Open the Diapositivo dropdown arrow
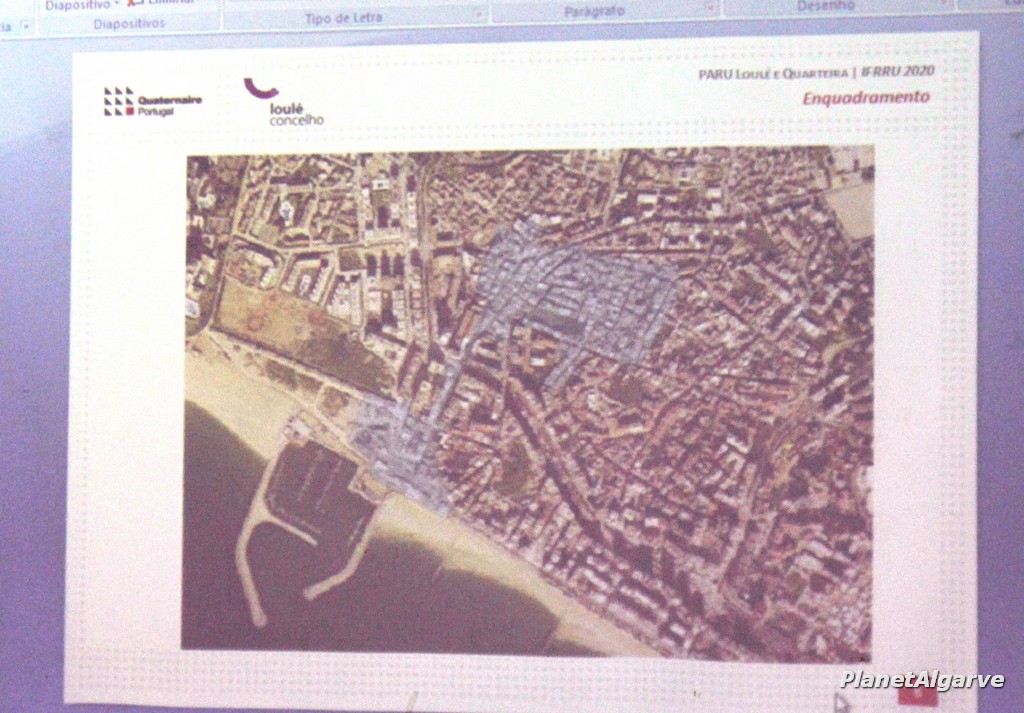 point(115,5)
